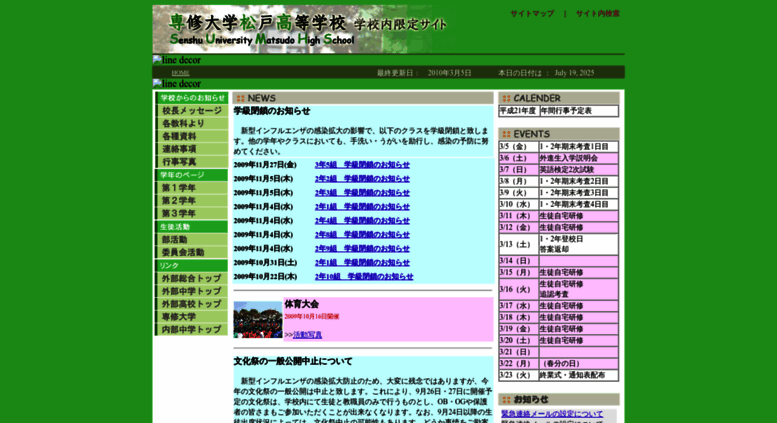Open 各種資料 sidebar item
The width and height of the screenshot is (777, 423).
192,136
